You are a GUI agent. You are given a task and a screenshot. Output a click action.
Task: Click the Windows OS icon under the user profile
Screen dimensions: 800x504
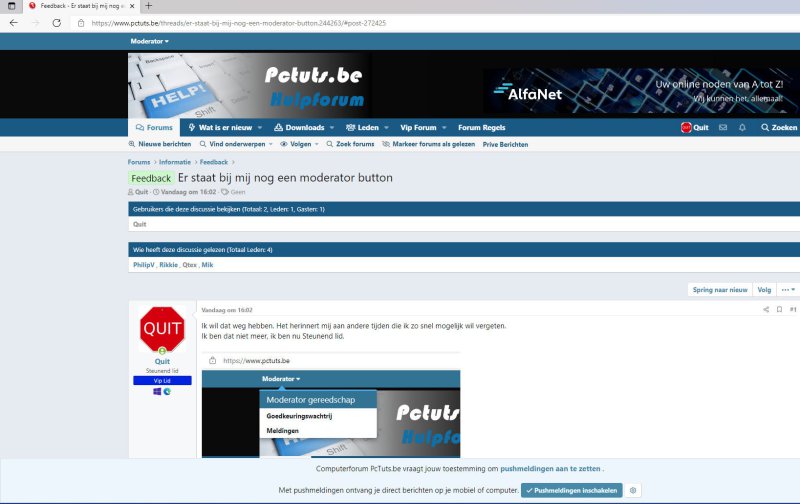click(x=157, y=392)
